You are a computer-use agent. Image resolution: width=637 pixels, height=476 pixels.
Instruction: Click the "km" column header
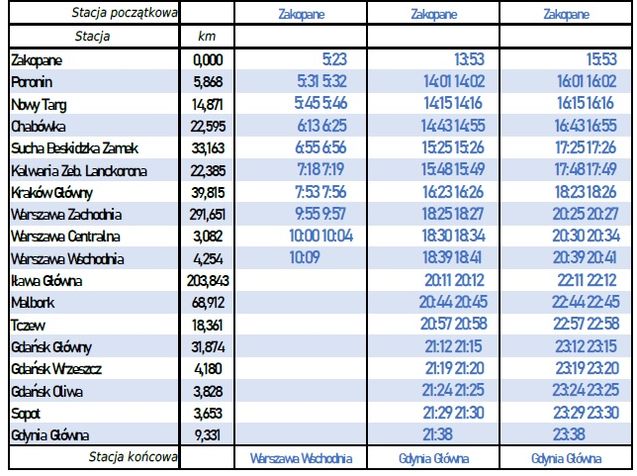point(209,37)
